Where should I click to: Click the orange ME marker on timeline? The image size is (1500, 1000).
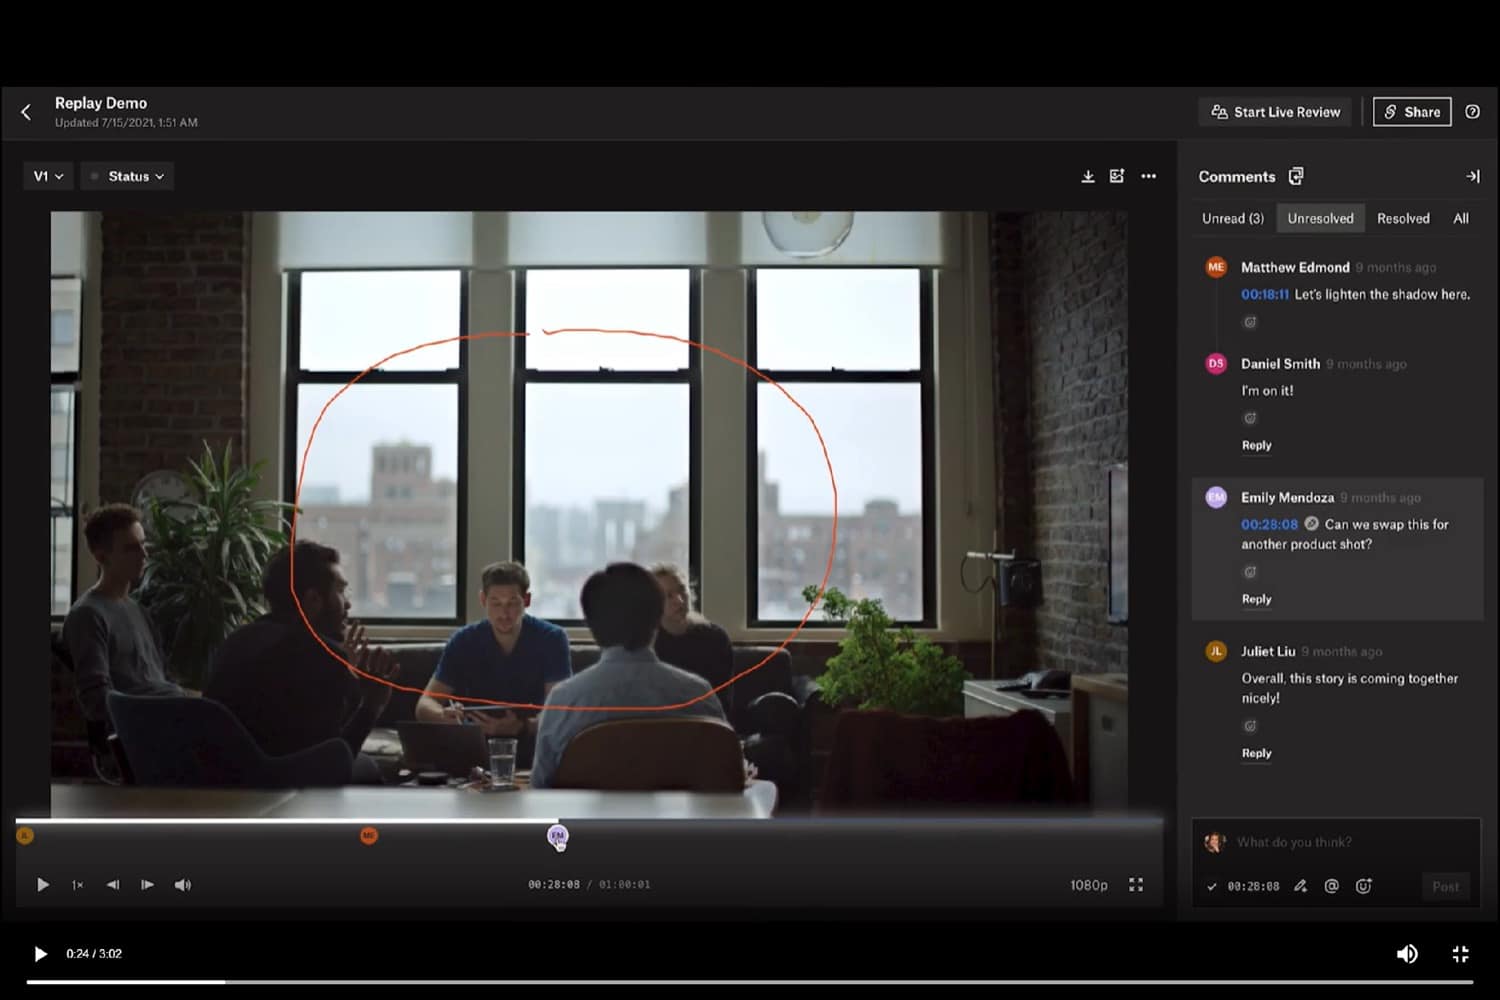[x=369, y=835]
